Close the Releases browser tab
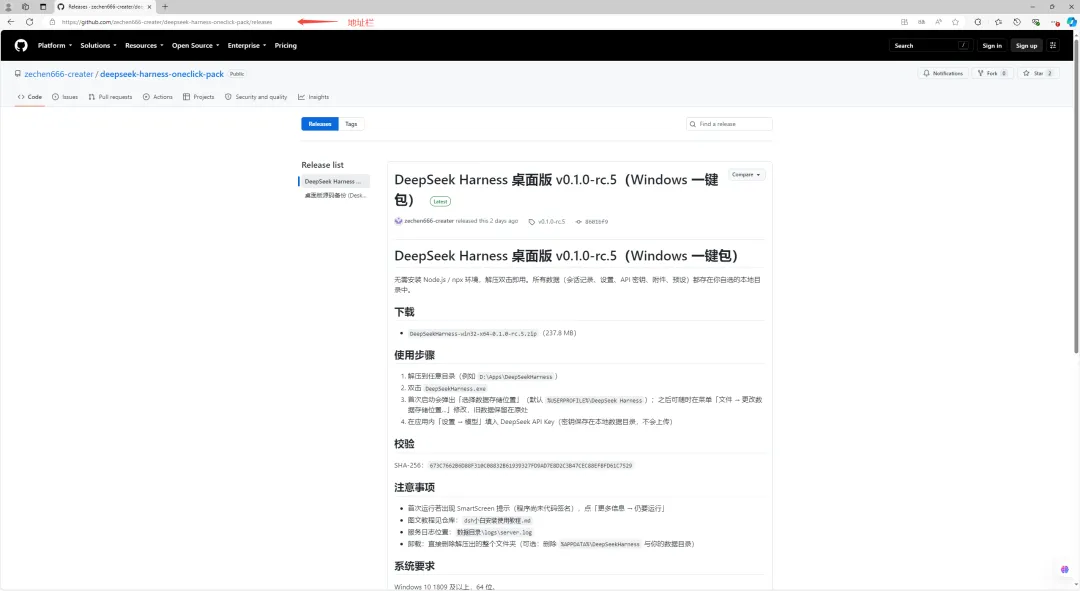The height and width of the screenshot is (591, 1080). 149,7
